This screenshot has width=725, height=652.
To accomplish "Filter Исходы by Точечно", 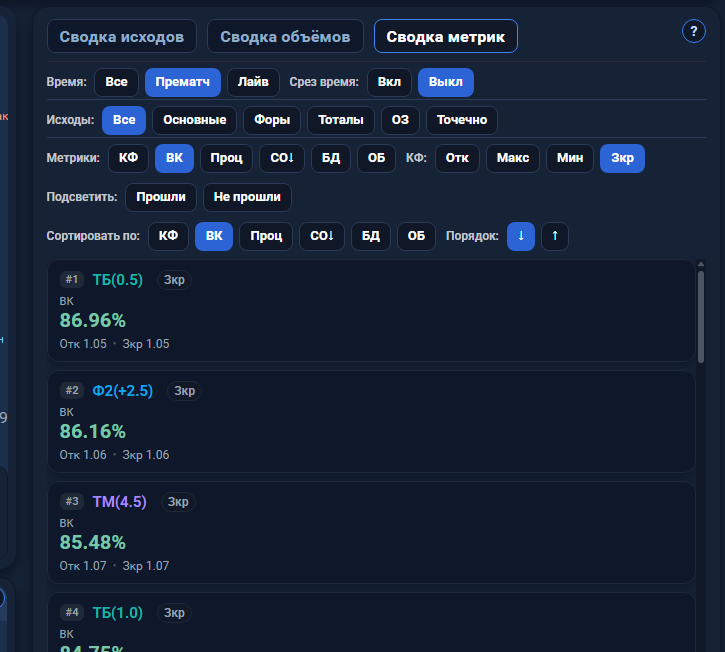I will pos(461,120).
